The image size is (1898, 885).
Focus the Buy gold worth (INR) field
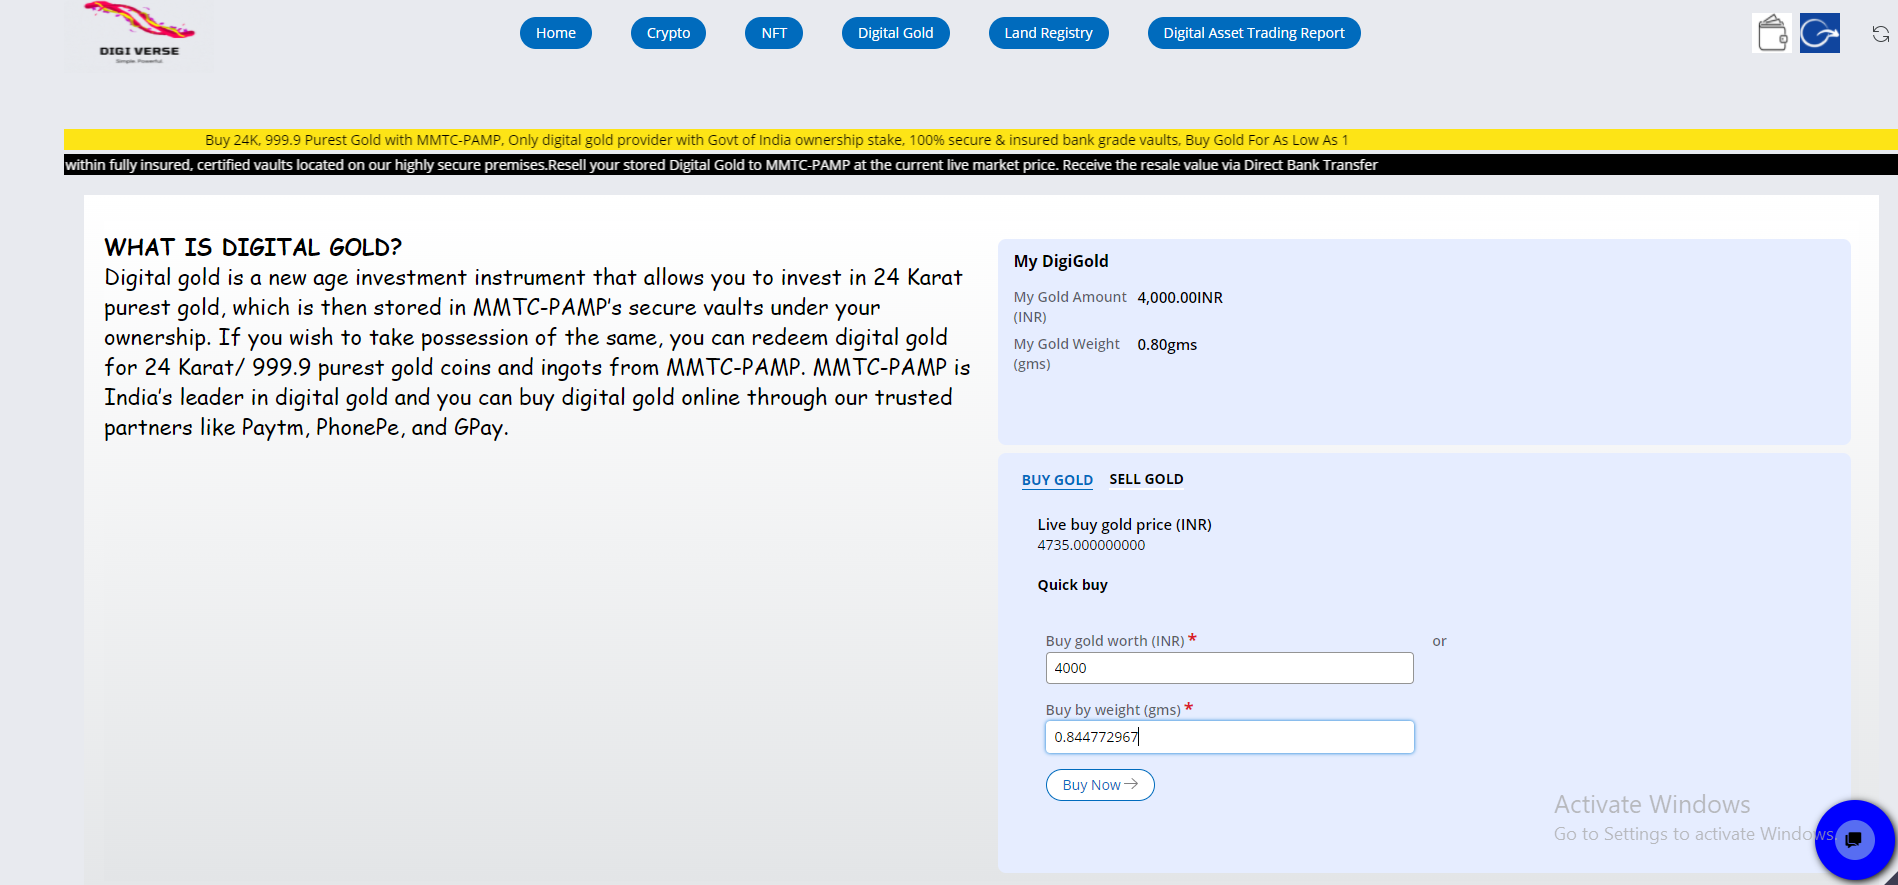point(1229,668)
